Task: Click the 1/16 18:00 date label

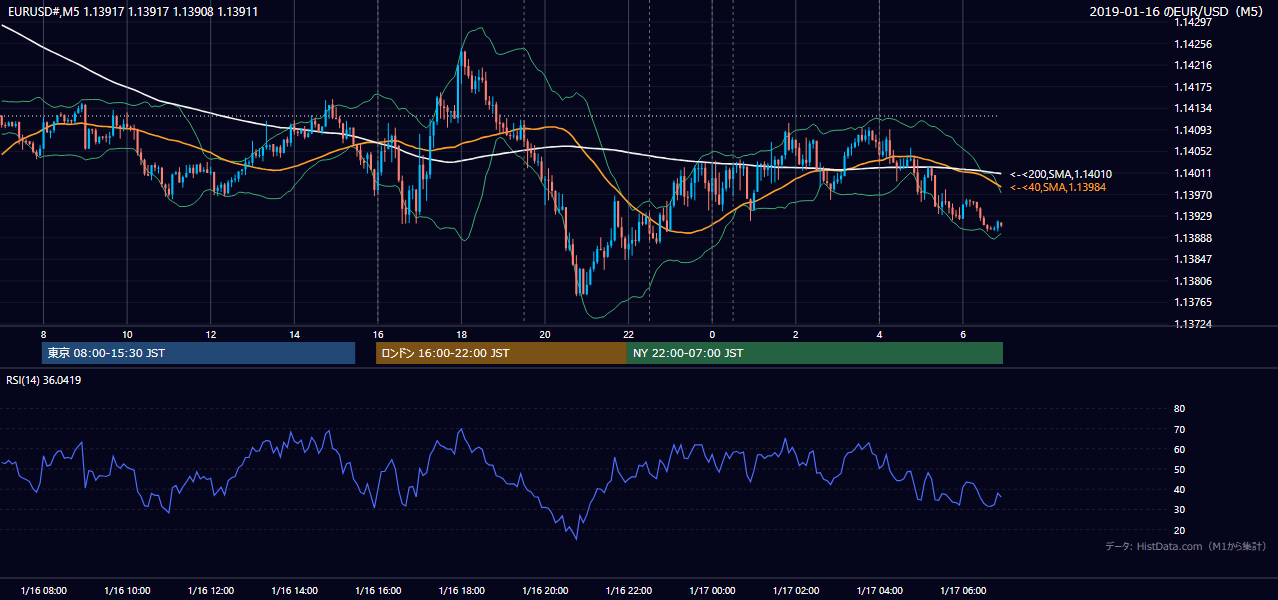Action: (x=461, y=590)
